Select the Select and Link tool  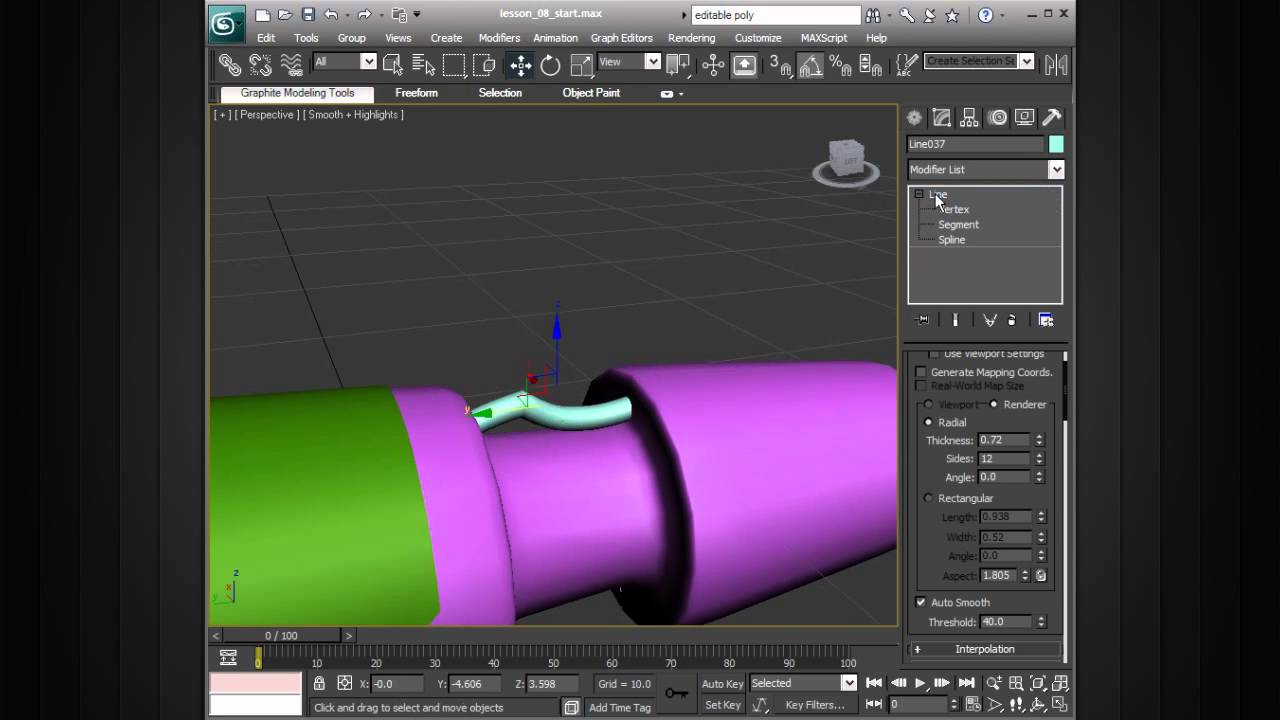pyautogui.click(x=230, y=65)
